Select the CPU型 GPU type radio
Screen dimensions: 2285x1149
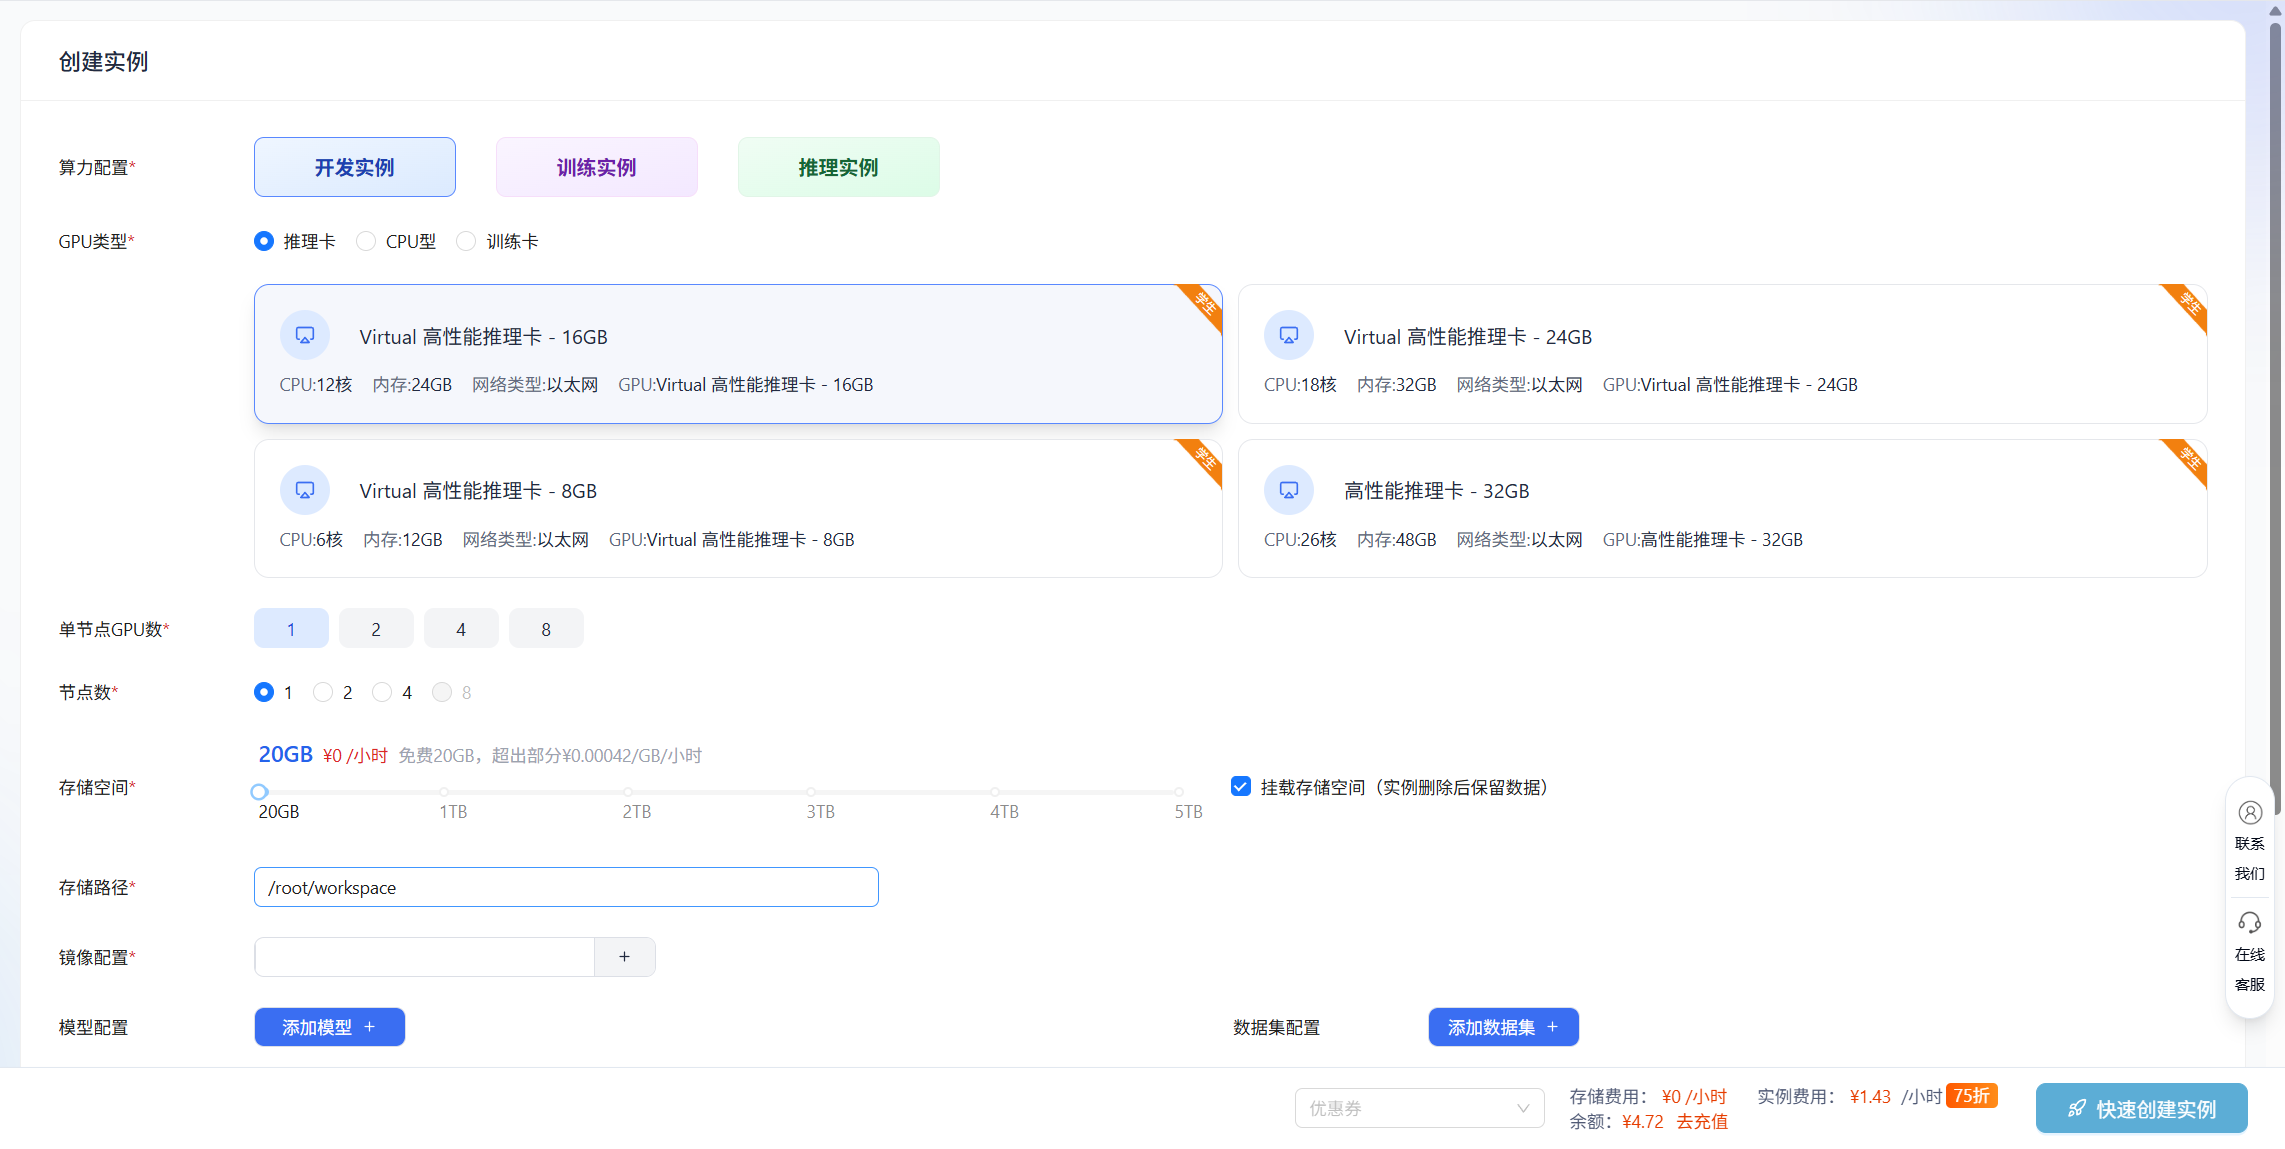click(366, 241)
